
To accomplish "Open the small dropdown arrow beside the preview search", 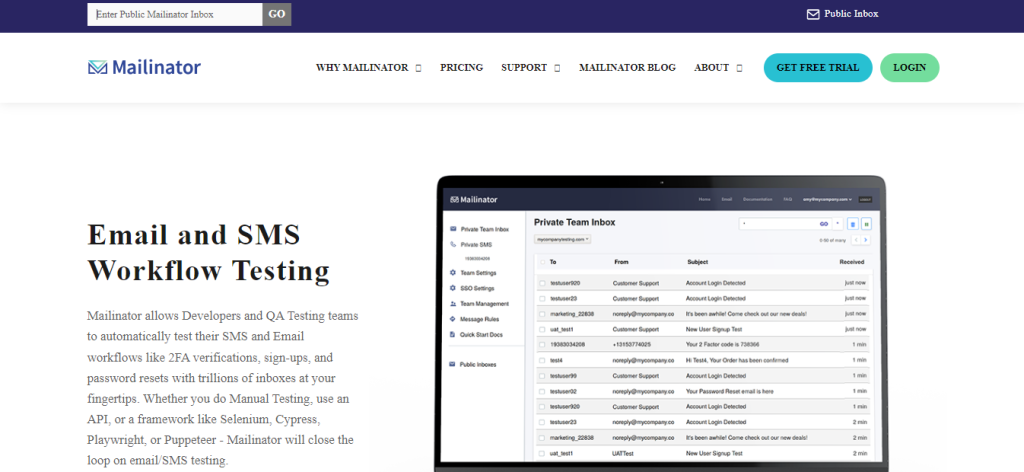I will pyautogui.click(x=838, y=223).
